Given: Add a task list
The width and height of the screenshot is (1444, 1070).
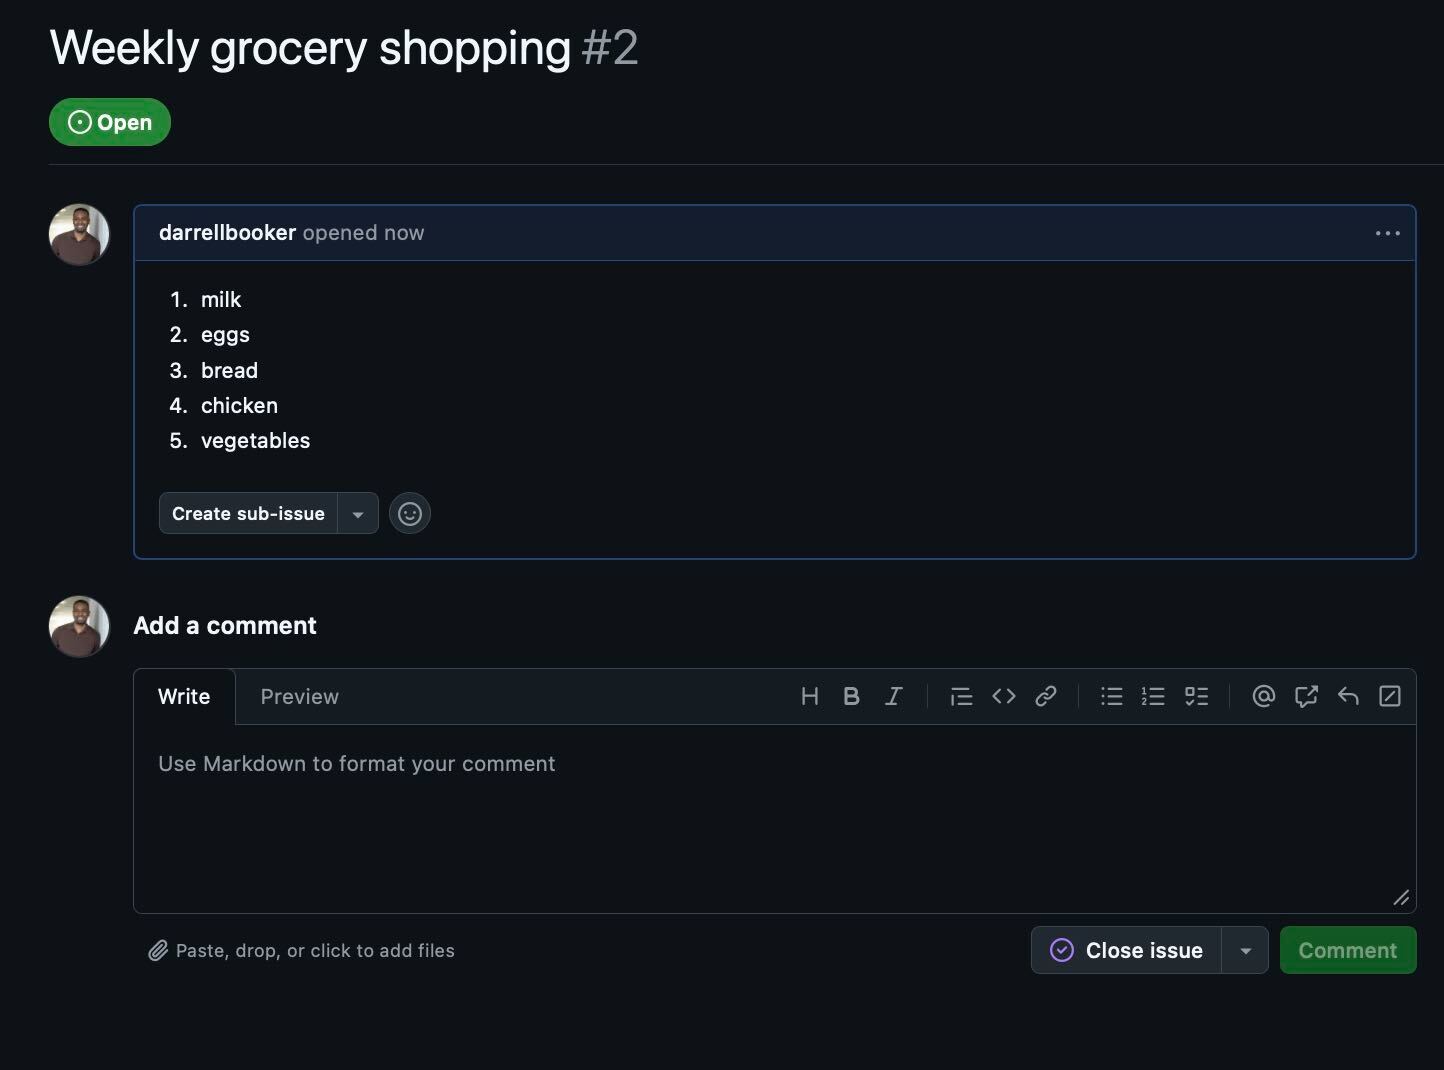Looking at the screenshot, I should [1196, 696].
